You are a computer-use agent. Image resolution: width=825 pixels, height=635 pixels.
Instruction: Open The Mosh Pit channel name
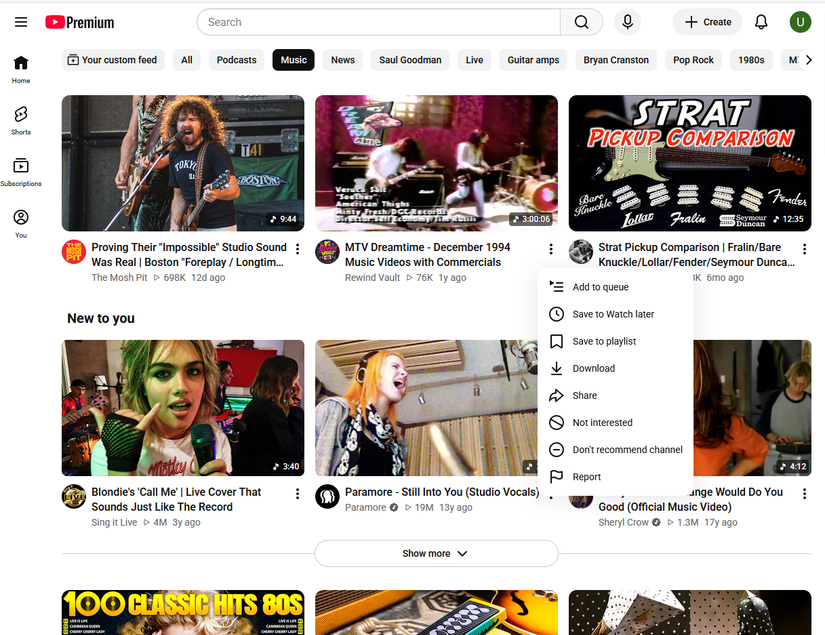[119, 277]
